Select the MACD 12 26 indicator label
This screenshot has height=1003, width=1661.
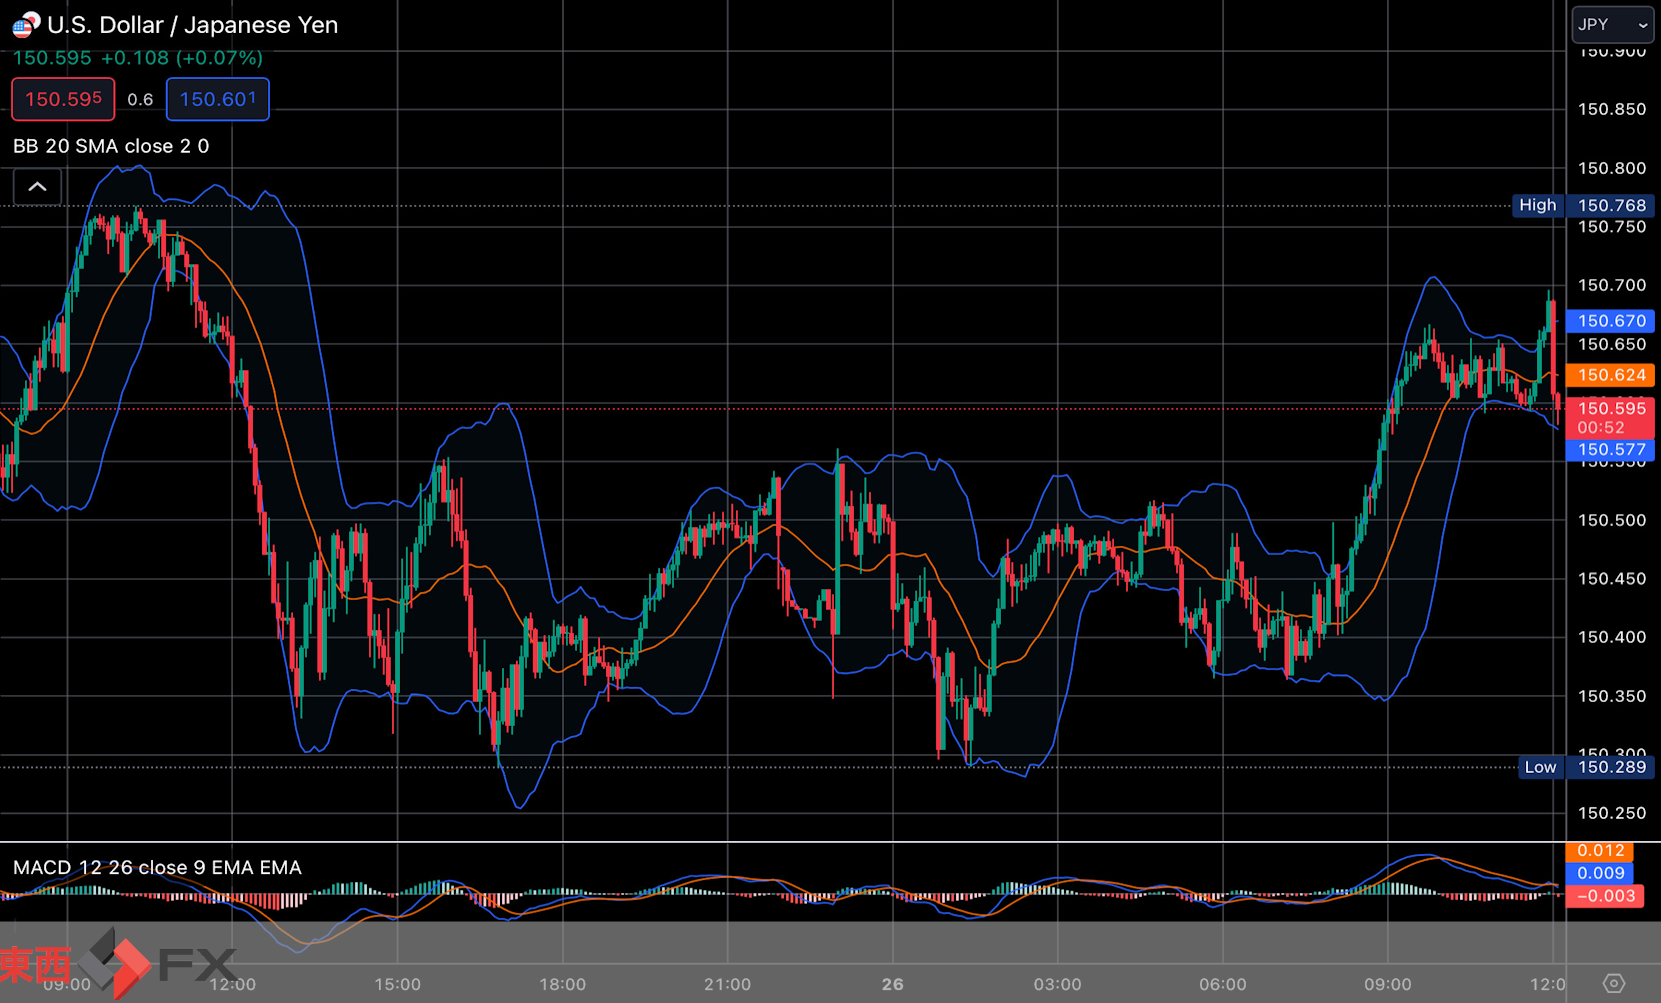click(157, 867)
